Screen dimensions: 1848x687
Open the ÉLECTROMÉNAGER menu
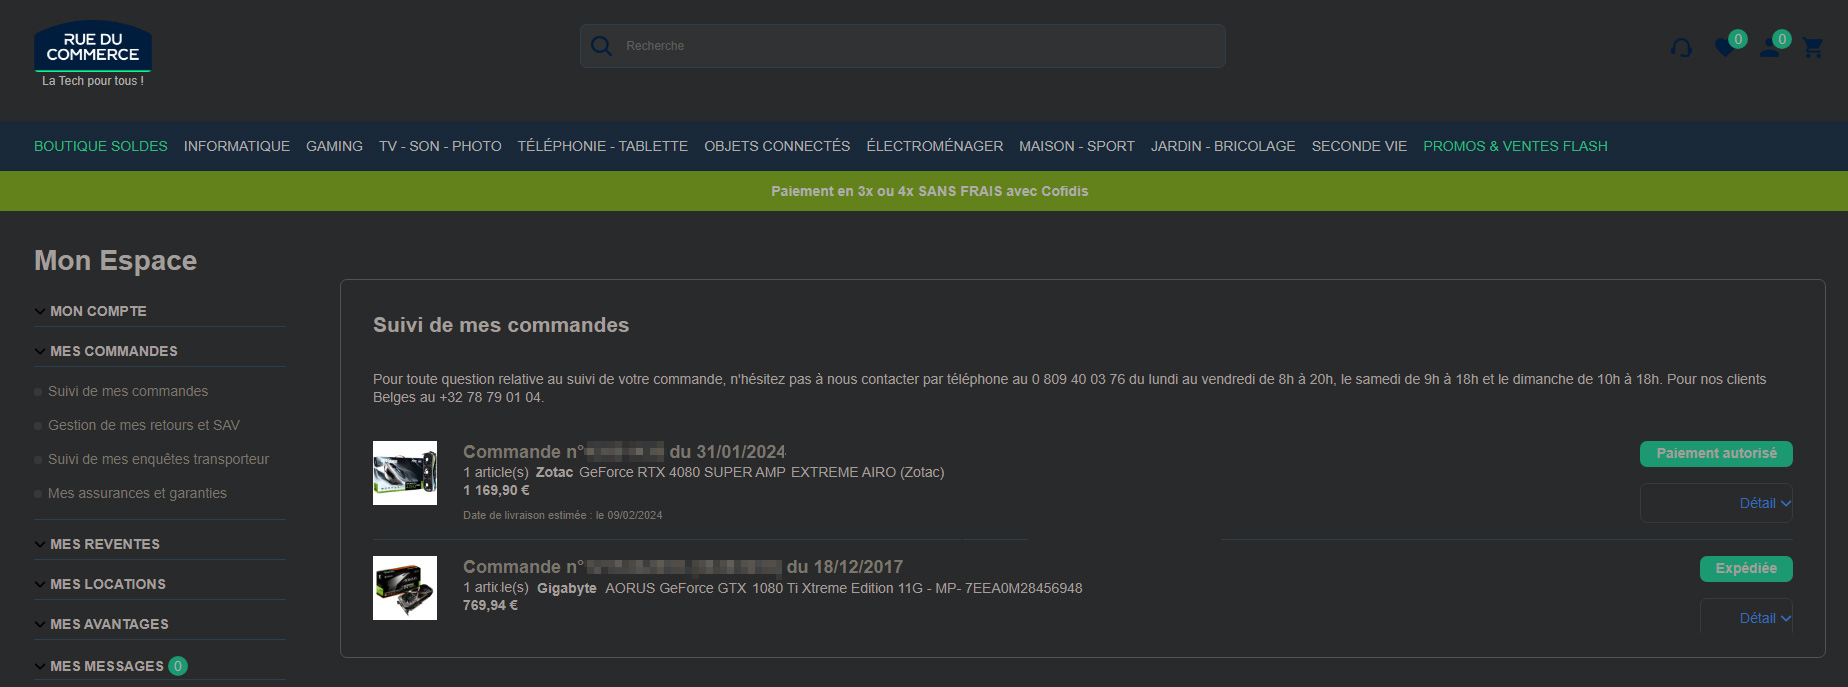coord(935,146)
